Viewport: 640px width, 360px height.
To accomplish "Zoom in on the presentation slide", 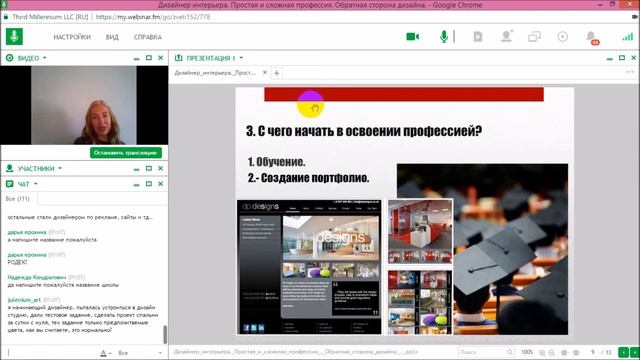I will tap(542, 352).
